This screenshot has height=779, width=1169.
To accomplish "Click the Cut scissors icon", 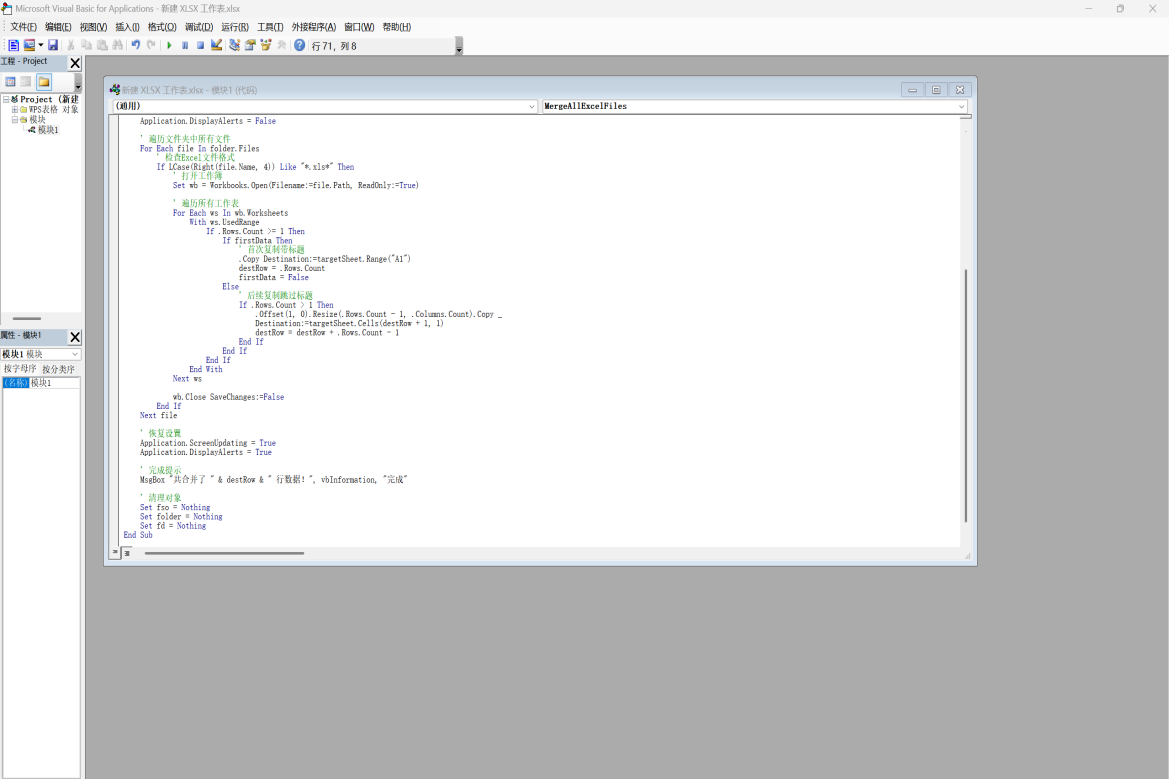I will (x=71, y=45).
